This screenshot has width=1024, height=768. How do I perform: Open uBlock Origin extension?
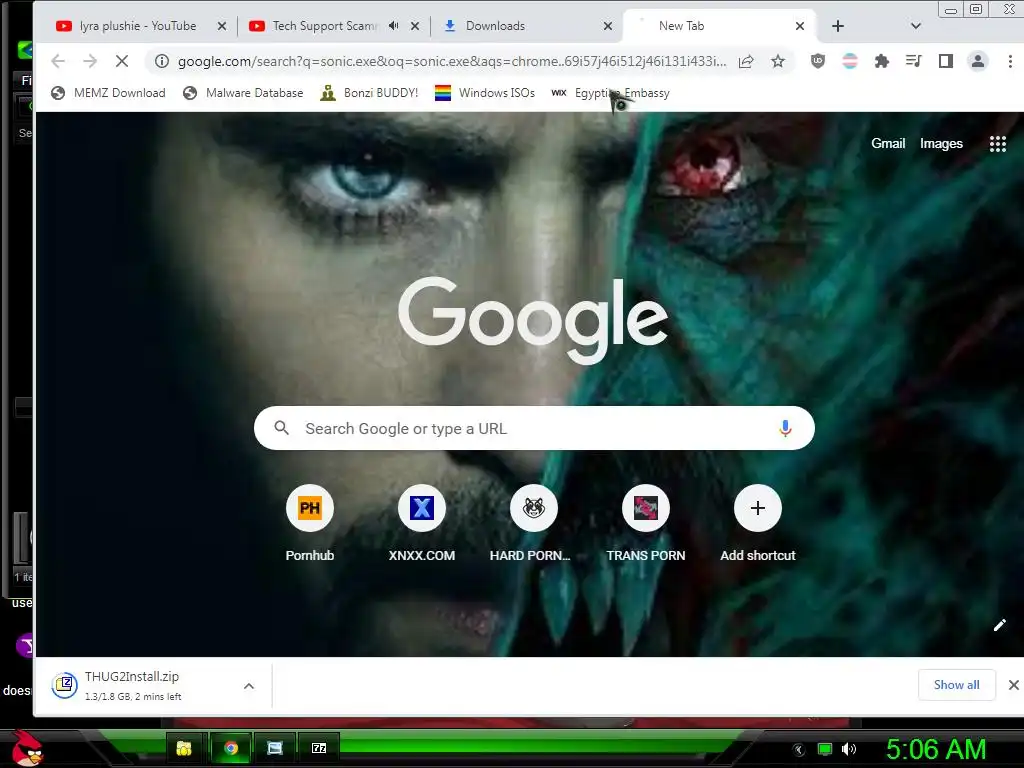818,61
